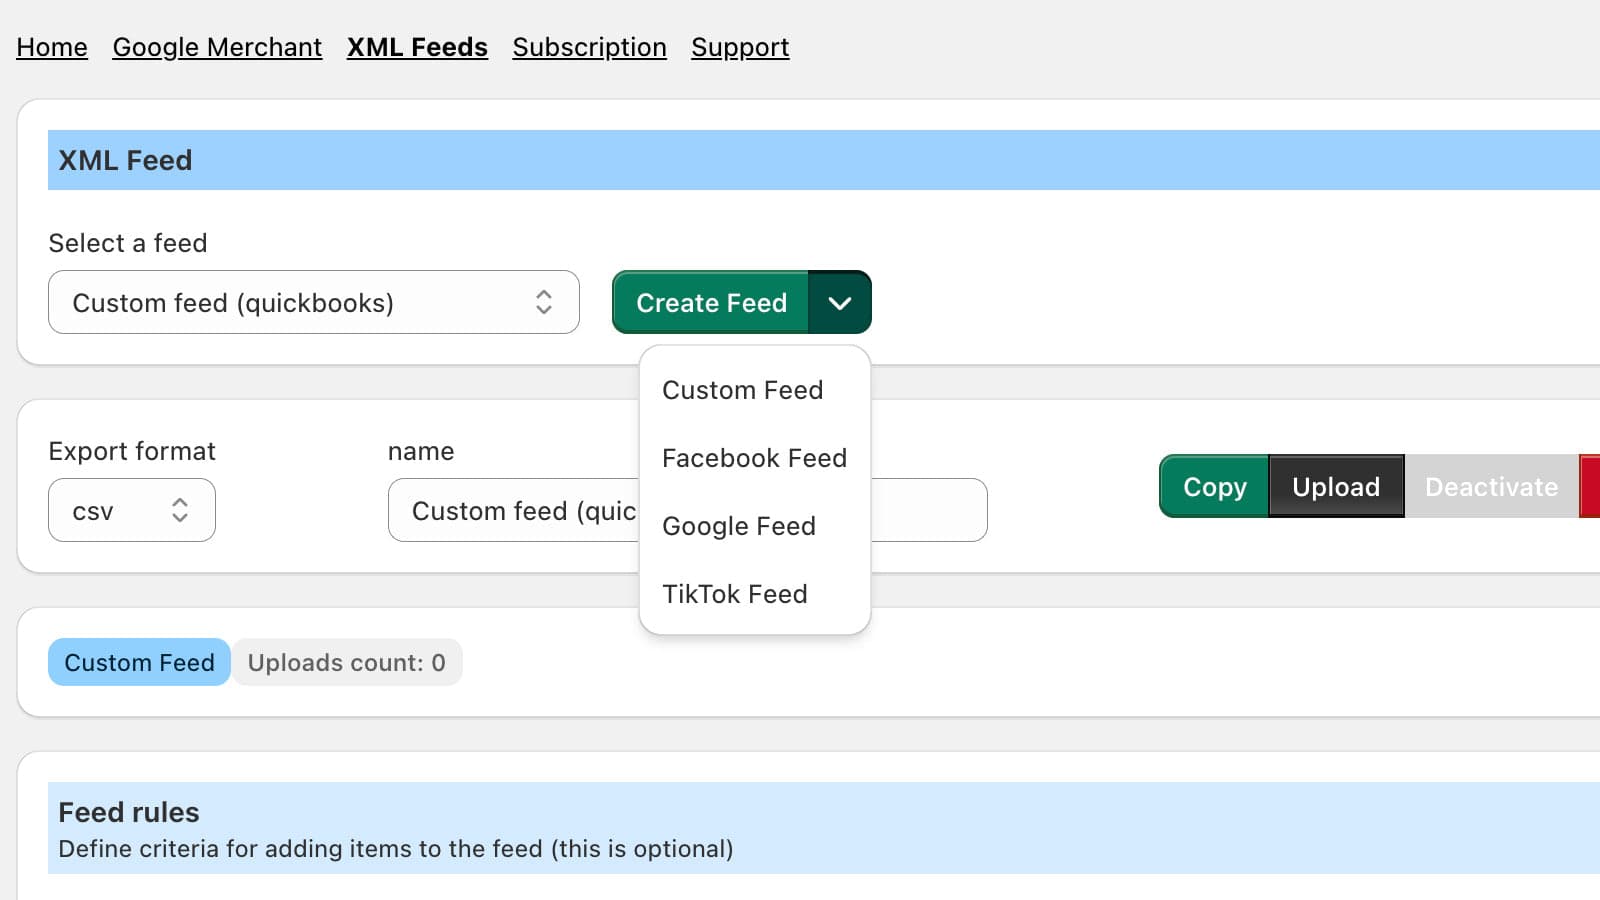This screenshot has height=900, width=1600.
Task: Open the Select a feed dropdown
Action: click(313, 302)
